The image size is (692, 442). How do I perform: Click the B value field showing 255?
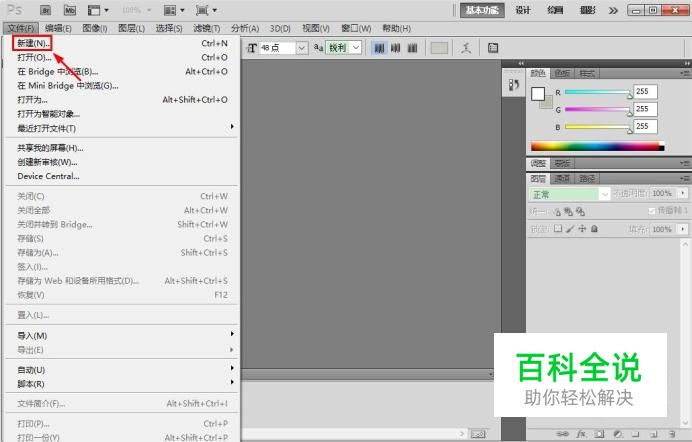[x=645, y=126]
